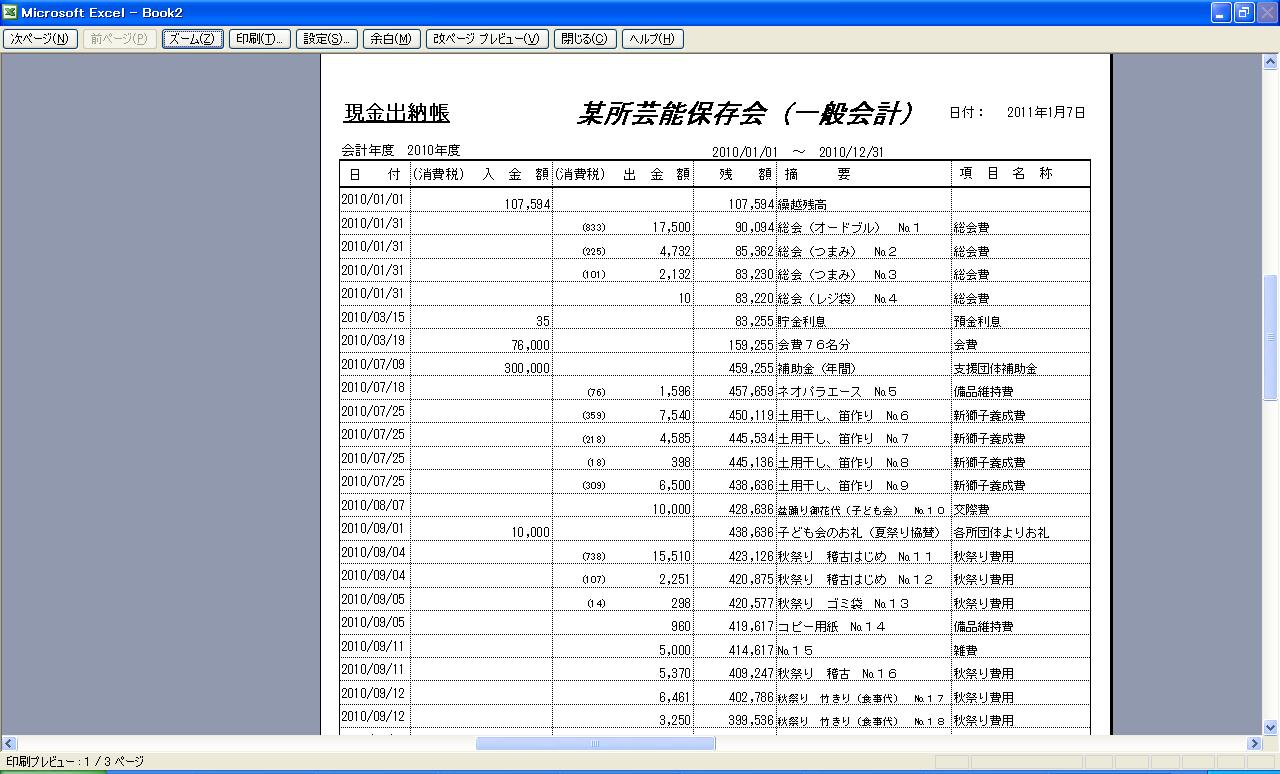Click the 次ページ(N) button

coord(40,39)
